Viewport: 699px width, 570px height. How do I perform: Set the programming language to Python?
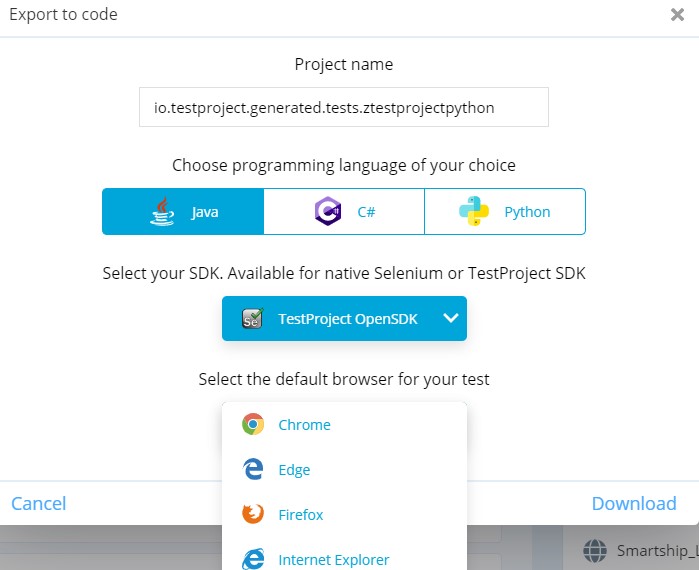point(505,211)
